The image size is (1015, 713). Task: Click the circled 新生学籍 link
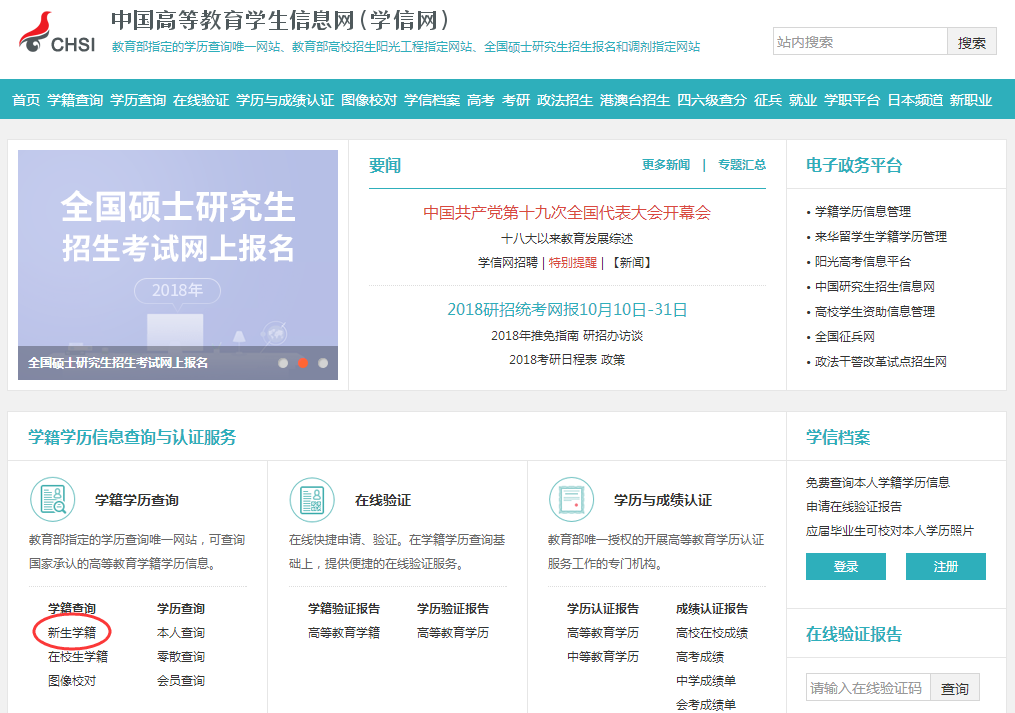72,633
